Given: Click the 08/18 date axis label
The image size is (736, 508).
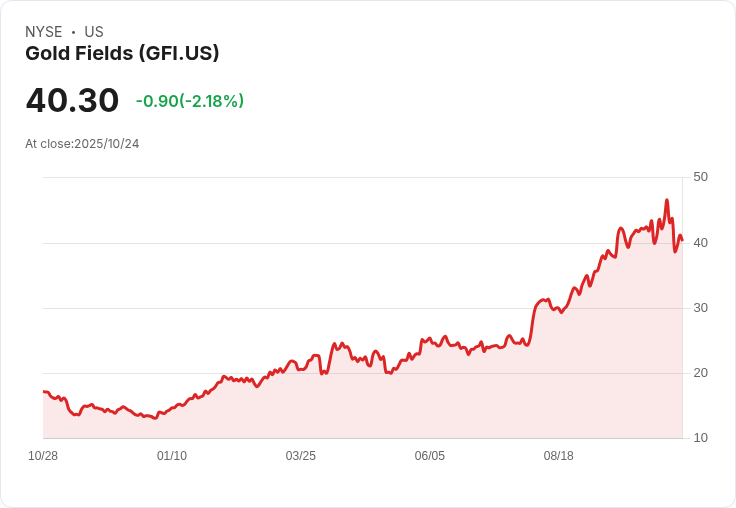Looking at the screenshot, I should pos(558,456).
